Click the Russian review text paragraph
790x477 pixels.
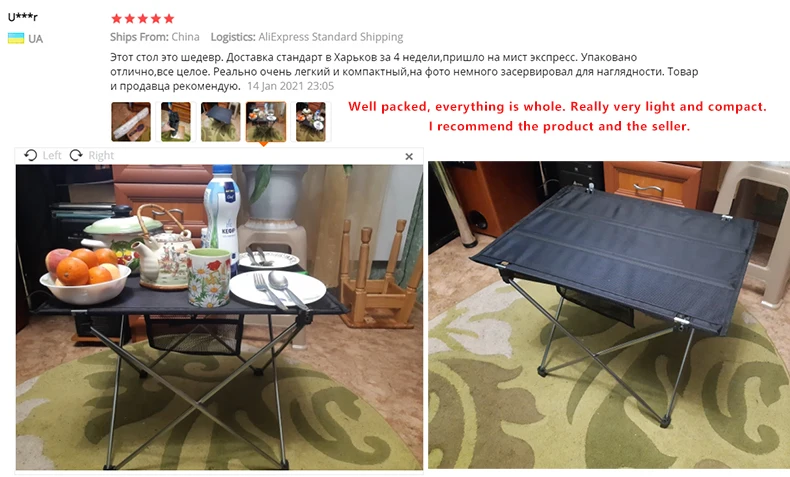(x=404, y=72)
